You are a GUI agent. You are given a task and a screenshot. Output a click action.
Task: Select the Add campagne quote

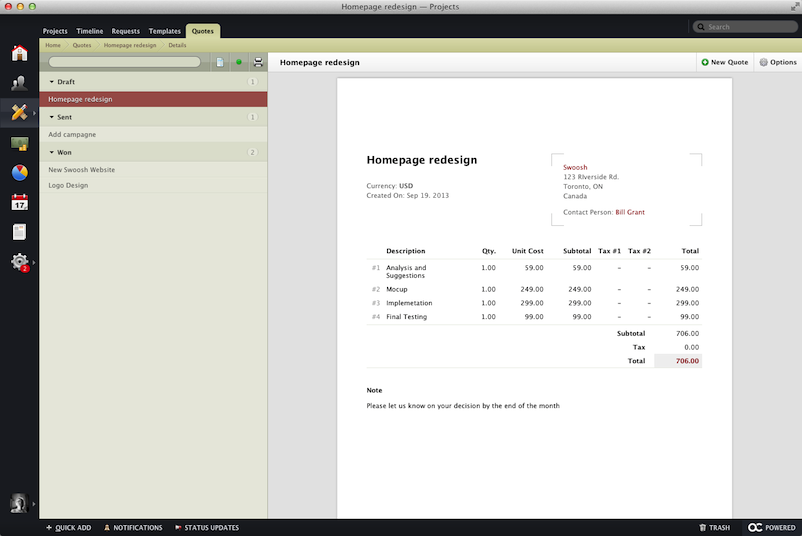[153, 134]
